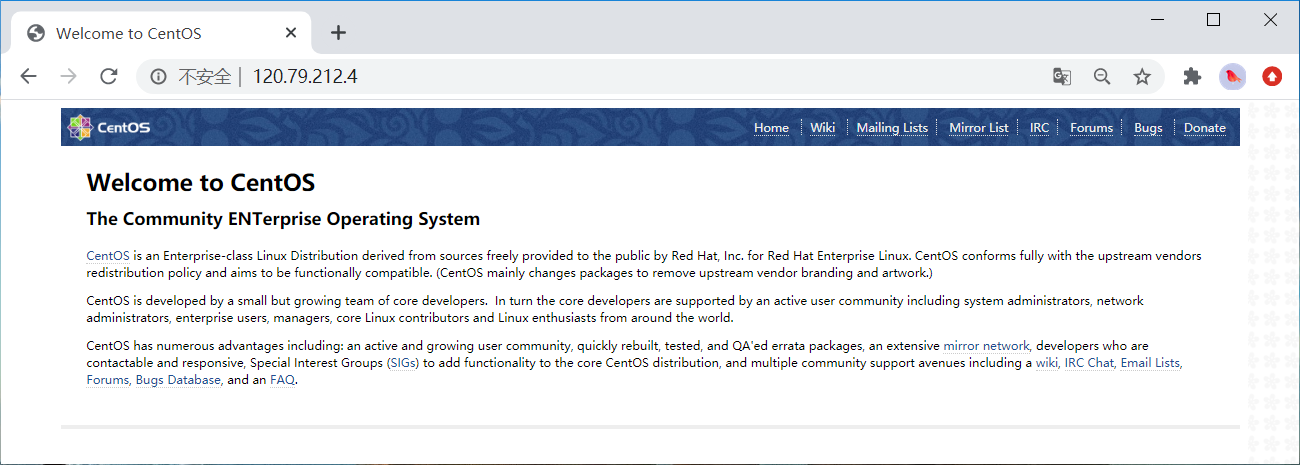
Task: Click the red update arrow icon
Action: (x=1272, y=76)
